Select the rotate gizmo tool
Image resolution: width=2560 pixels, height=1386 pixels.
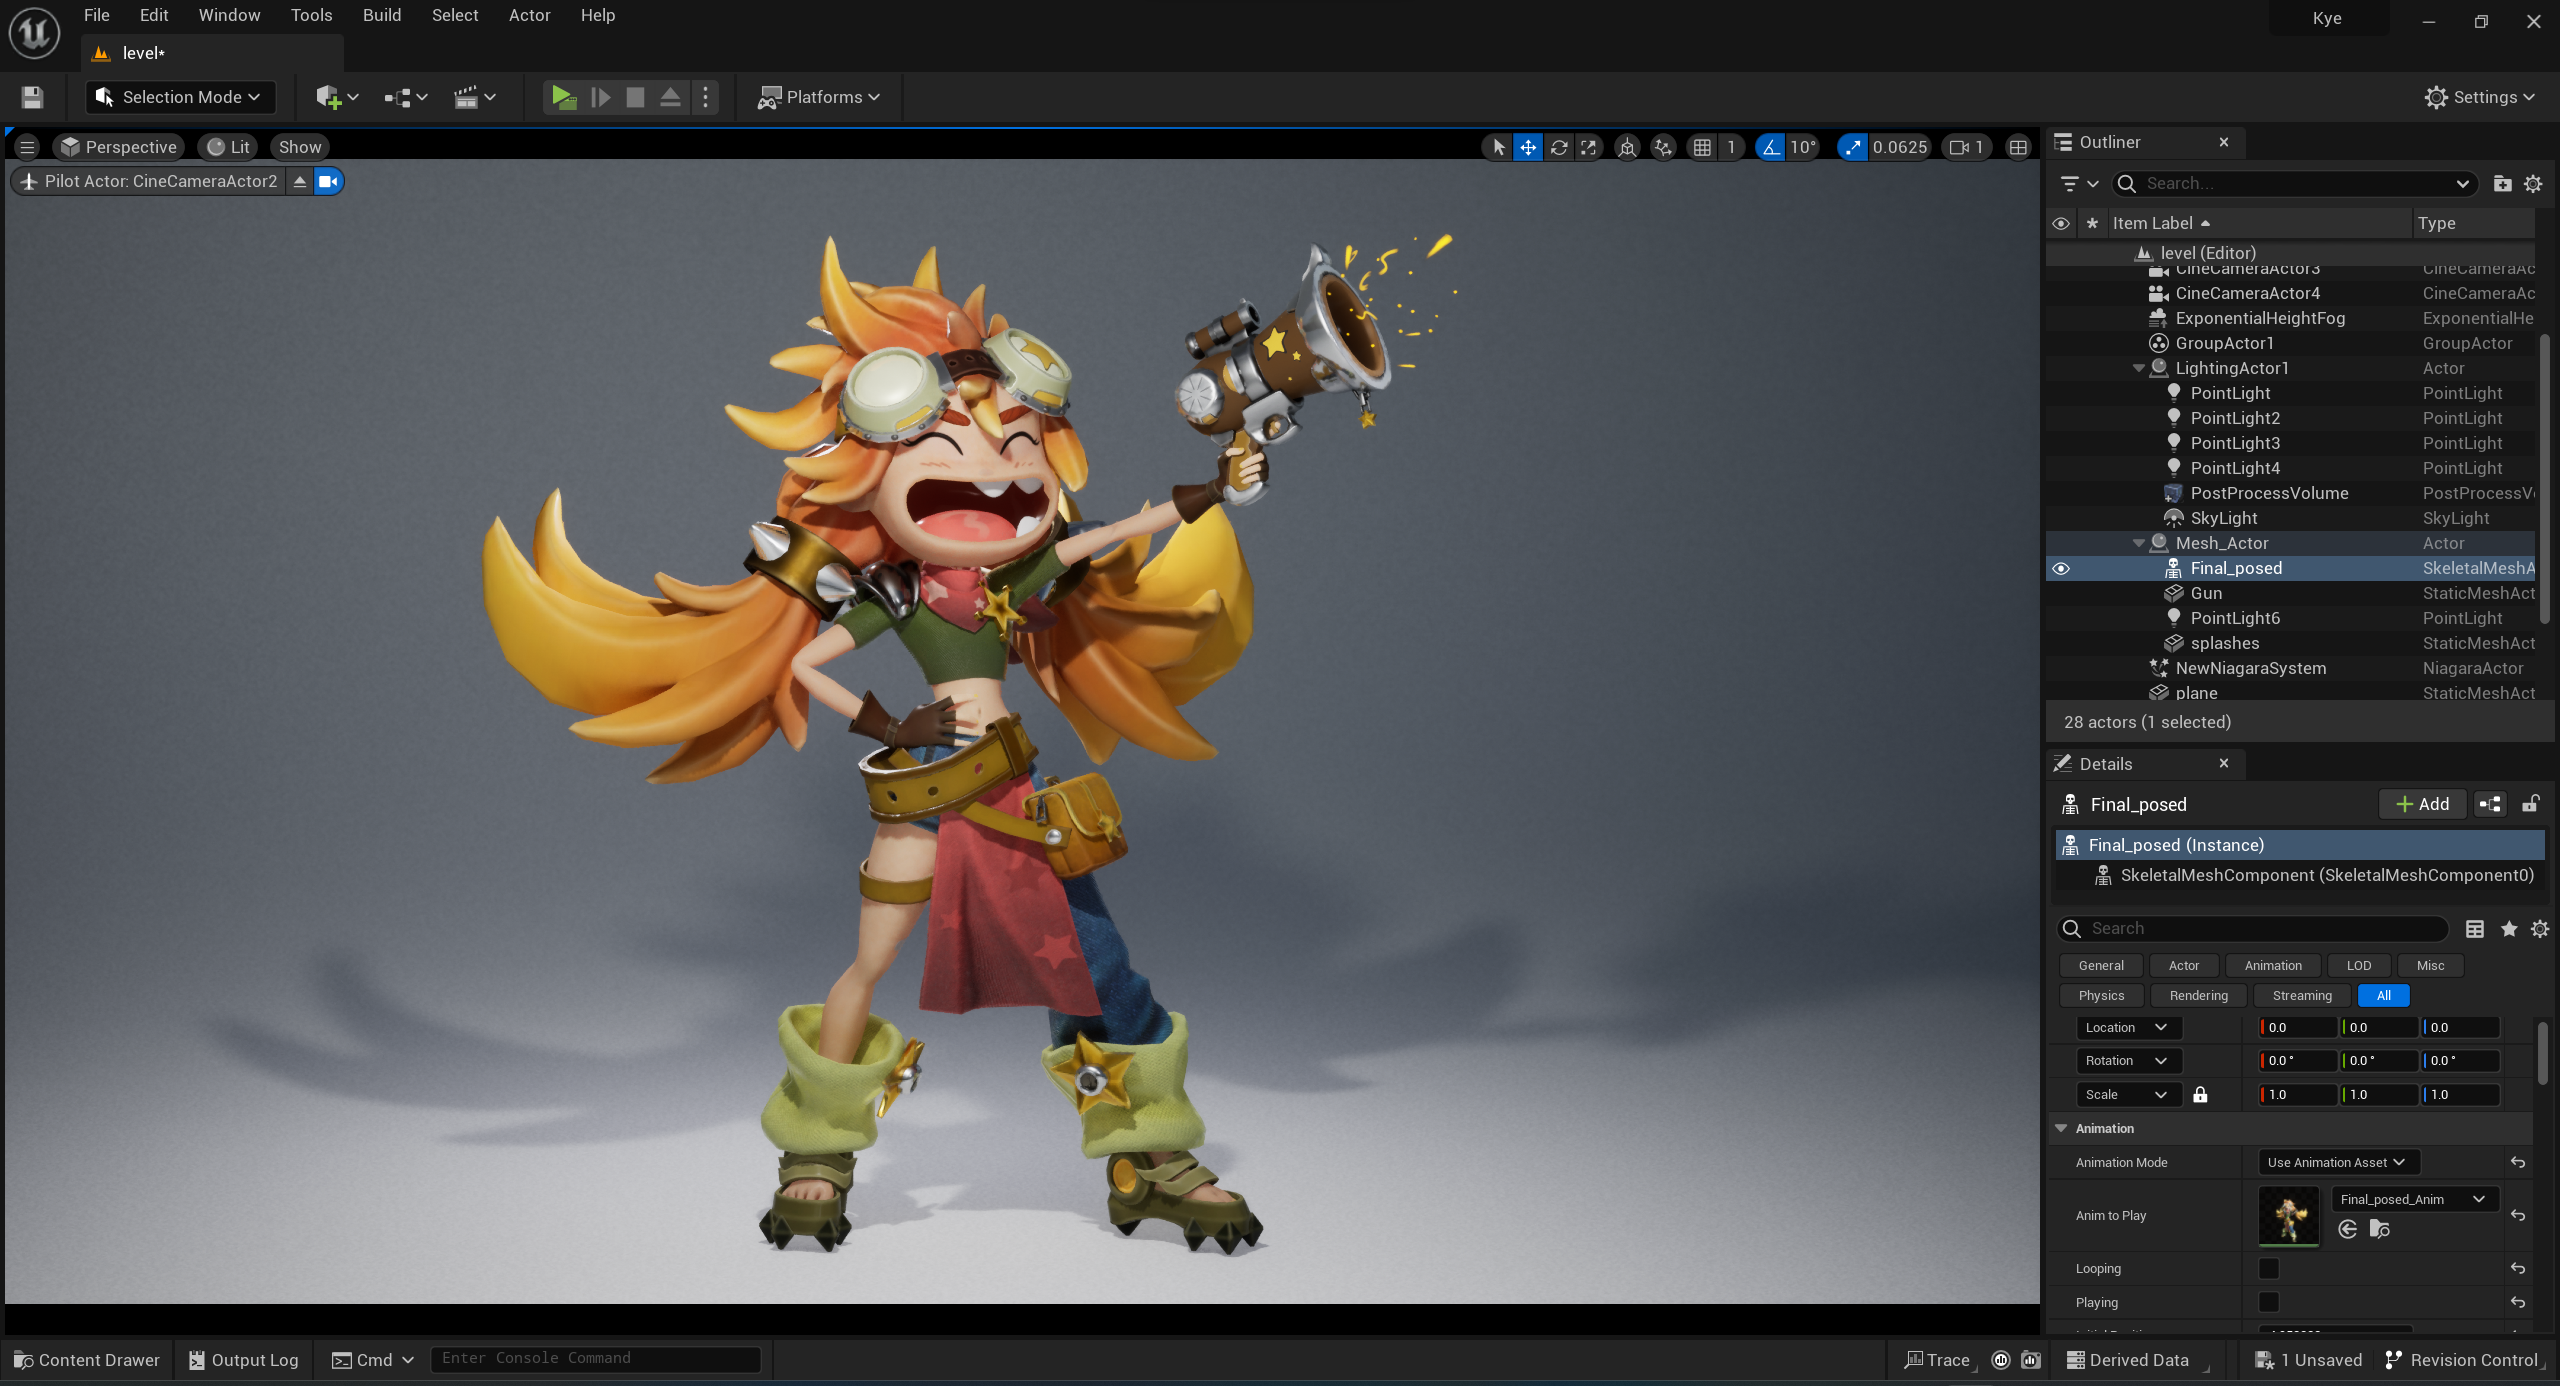coord(1559,148)
